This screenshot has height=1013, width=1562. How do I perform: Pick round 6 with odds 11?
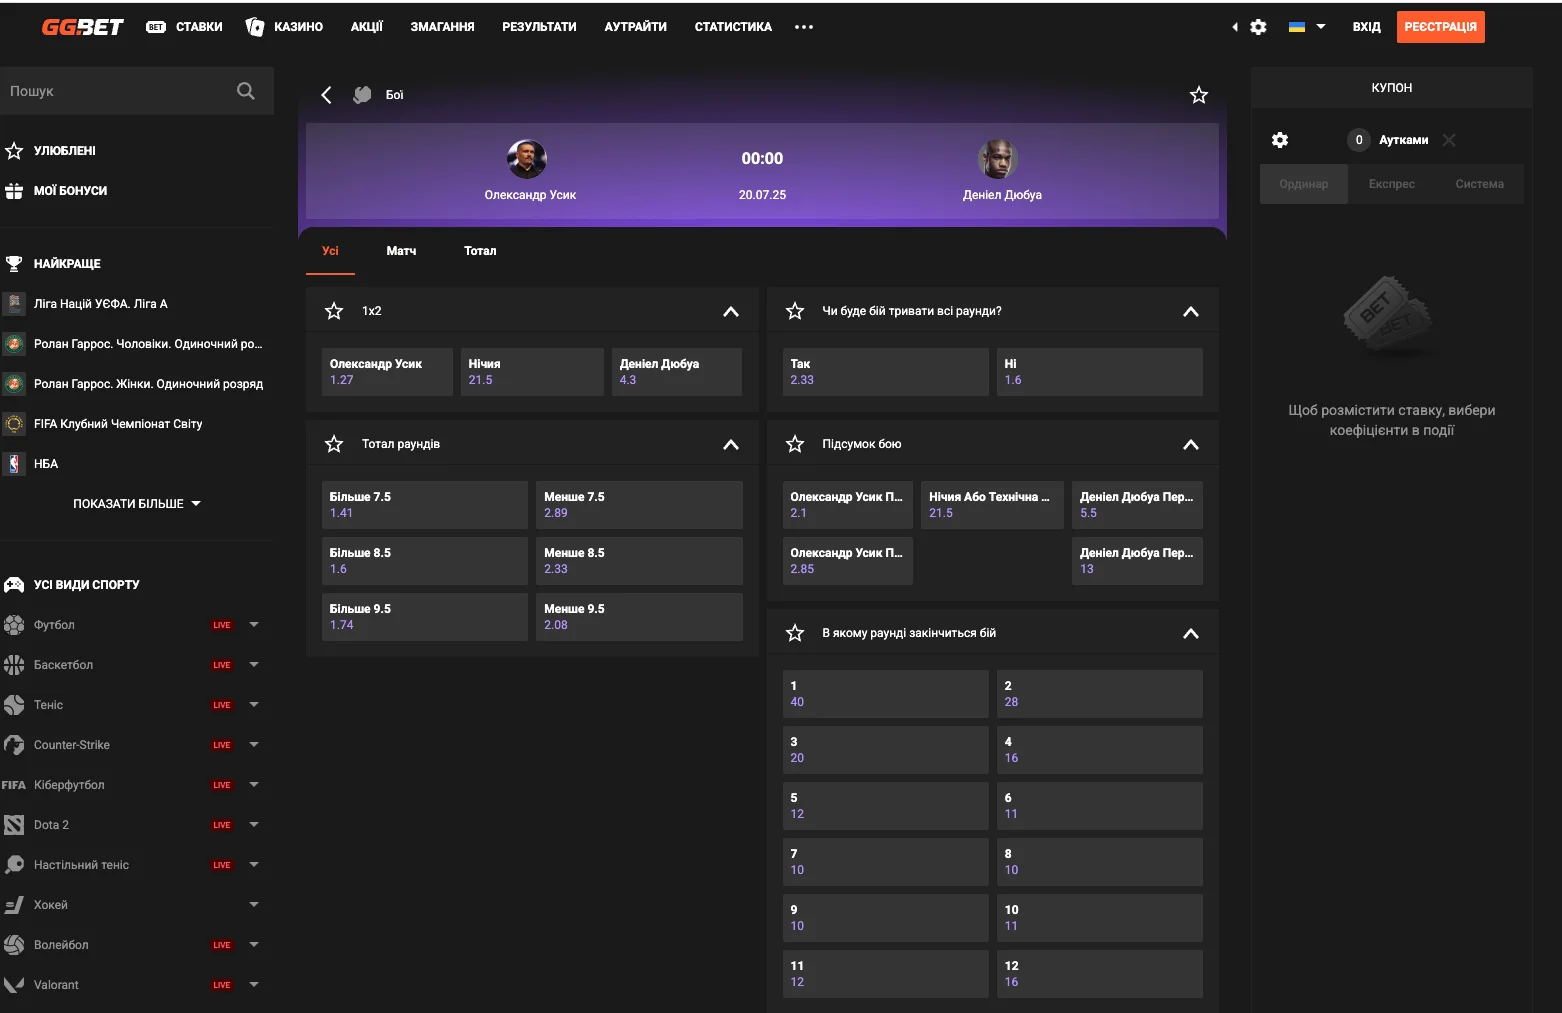point(1099,806)
